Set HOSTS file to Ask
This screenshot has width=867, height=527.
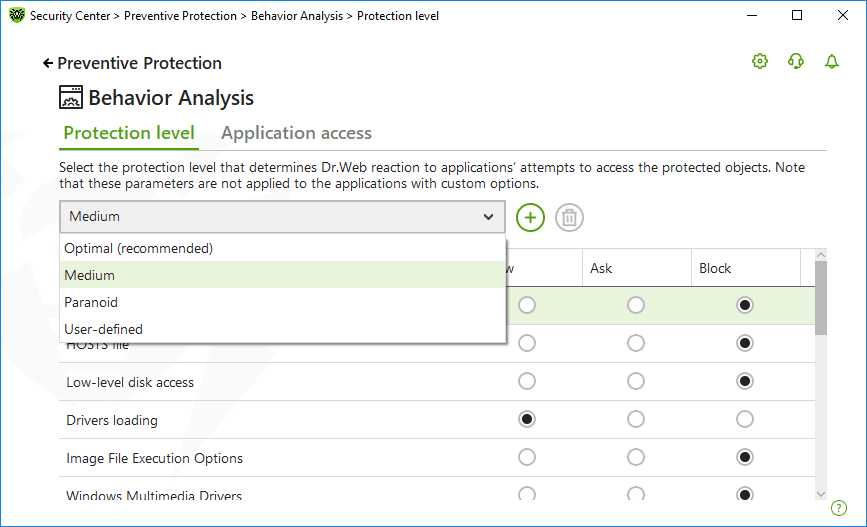pos(636,343)
